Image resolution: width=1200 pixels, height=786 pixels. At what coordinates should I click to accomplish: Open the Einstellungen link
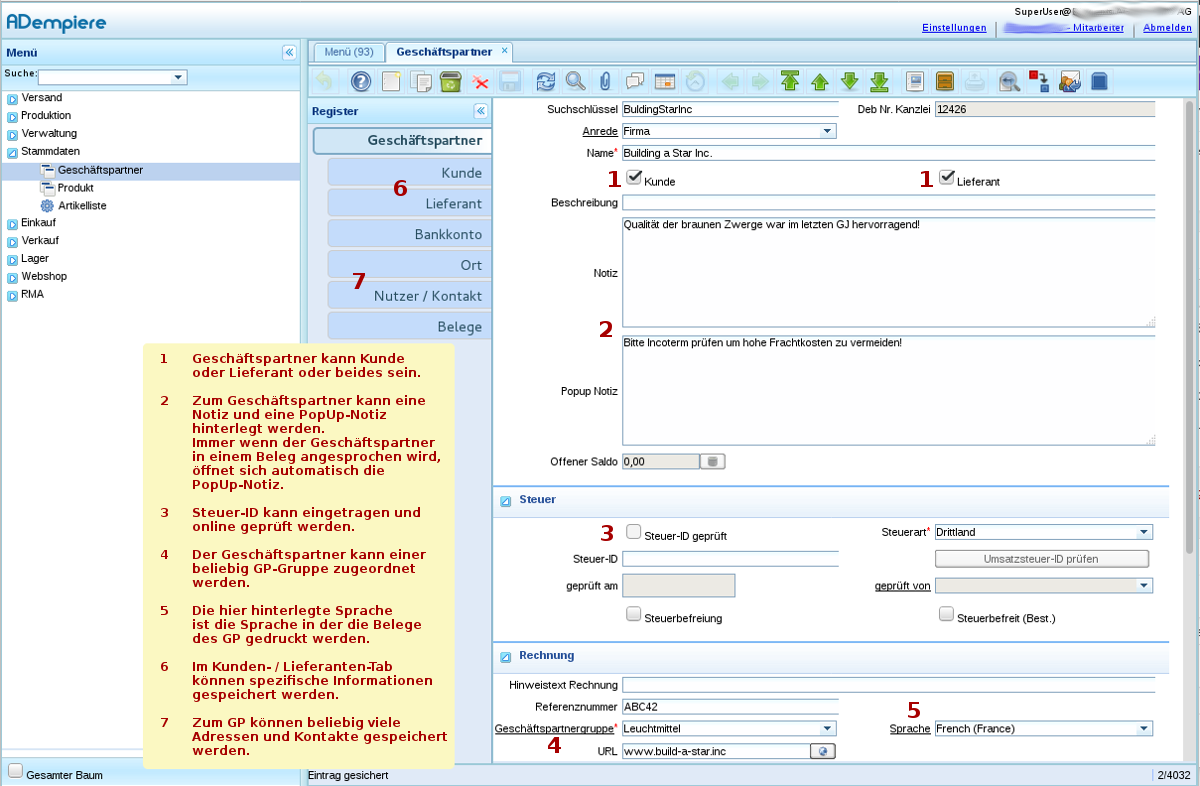[954, 28]
